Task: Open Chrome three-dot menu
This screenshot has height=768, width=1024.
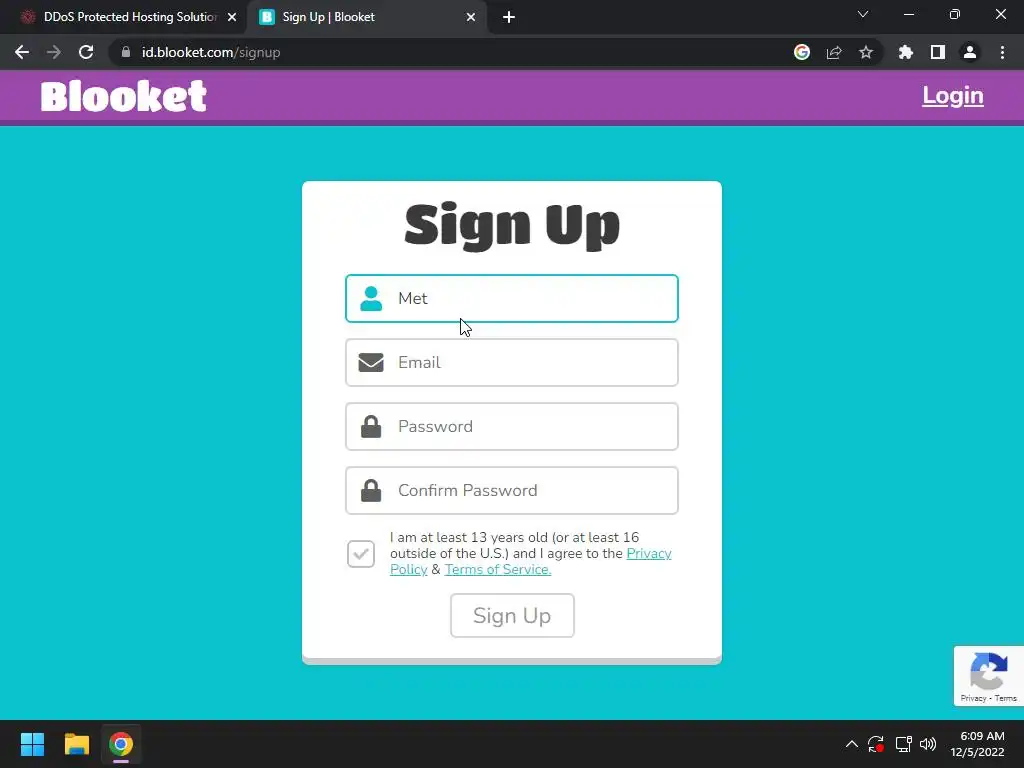Action: 1002,52
